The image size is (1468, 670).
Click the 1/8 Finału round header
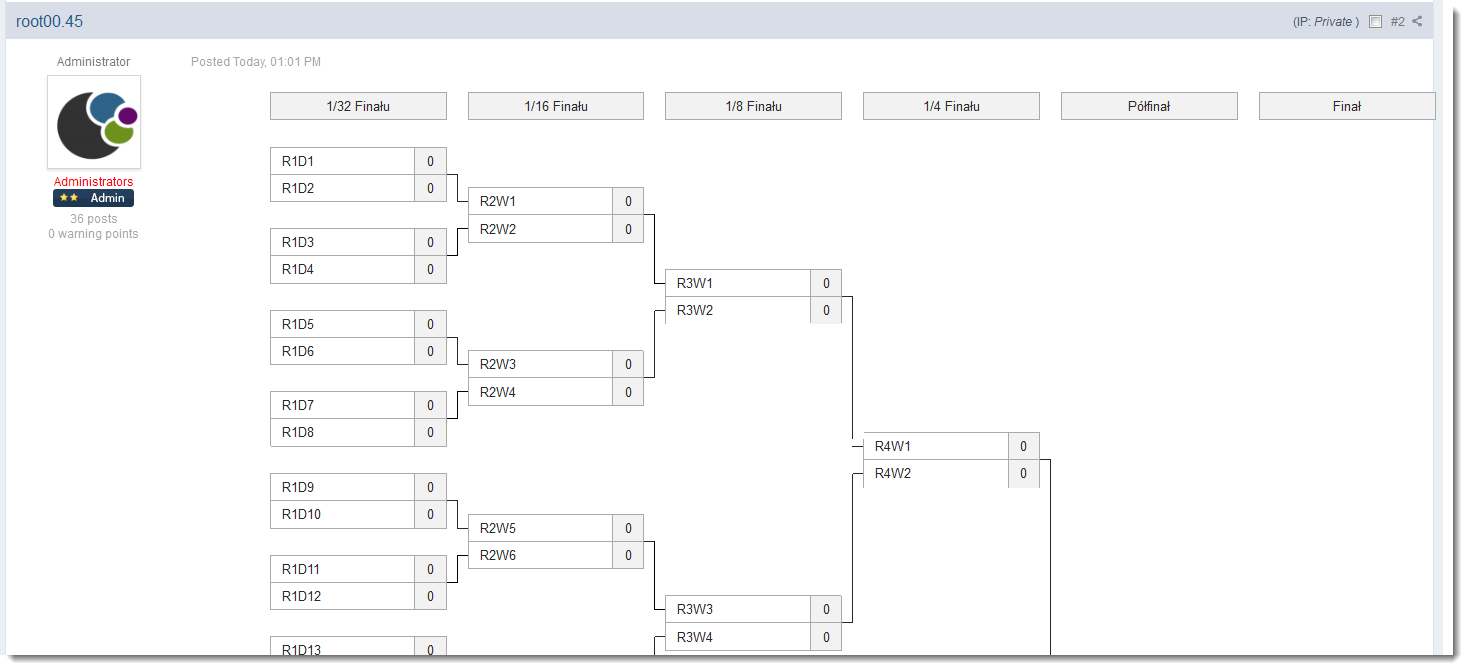coord(753,106)
